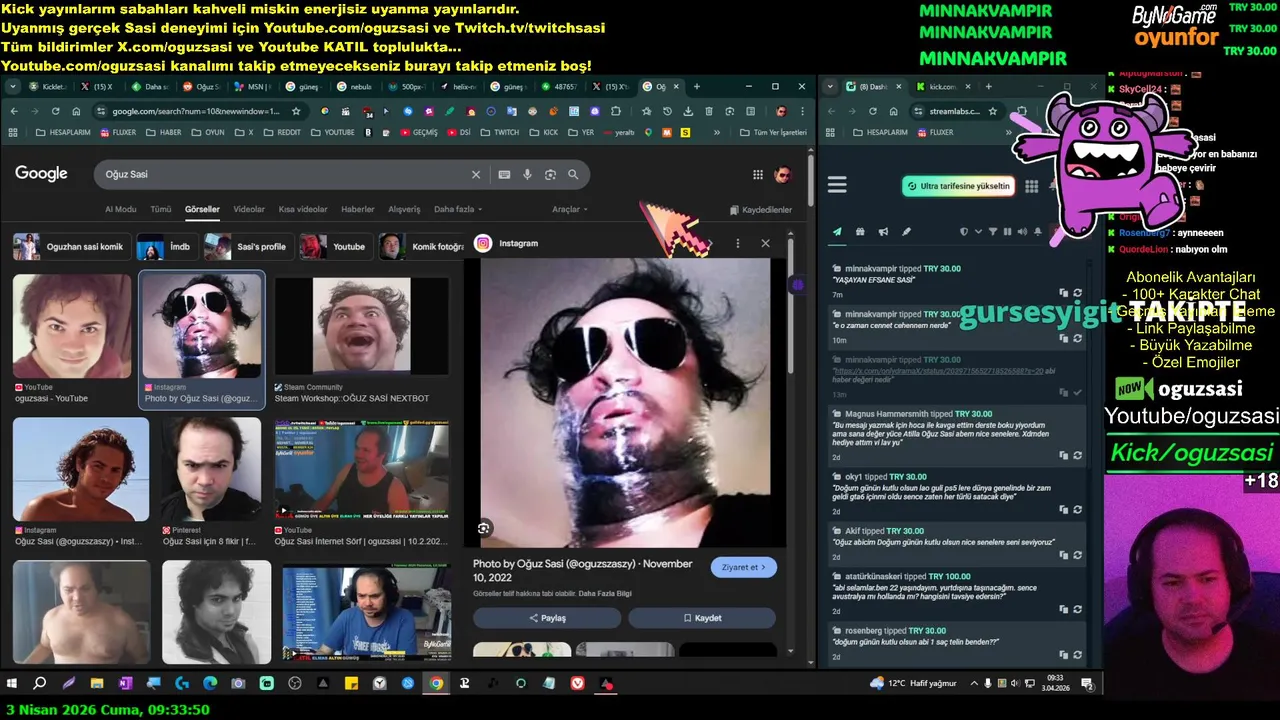This screenshot has width=1280, height=720.
Task: Toggle the Streamlabs shield moderation icon
Action: tap(964, 232)
